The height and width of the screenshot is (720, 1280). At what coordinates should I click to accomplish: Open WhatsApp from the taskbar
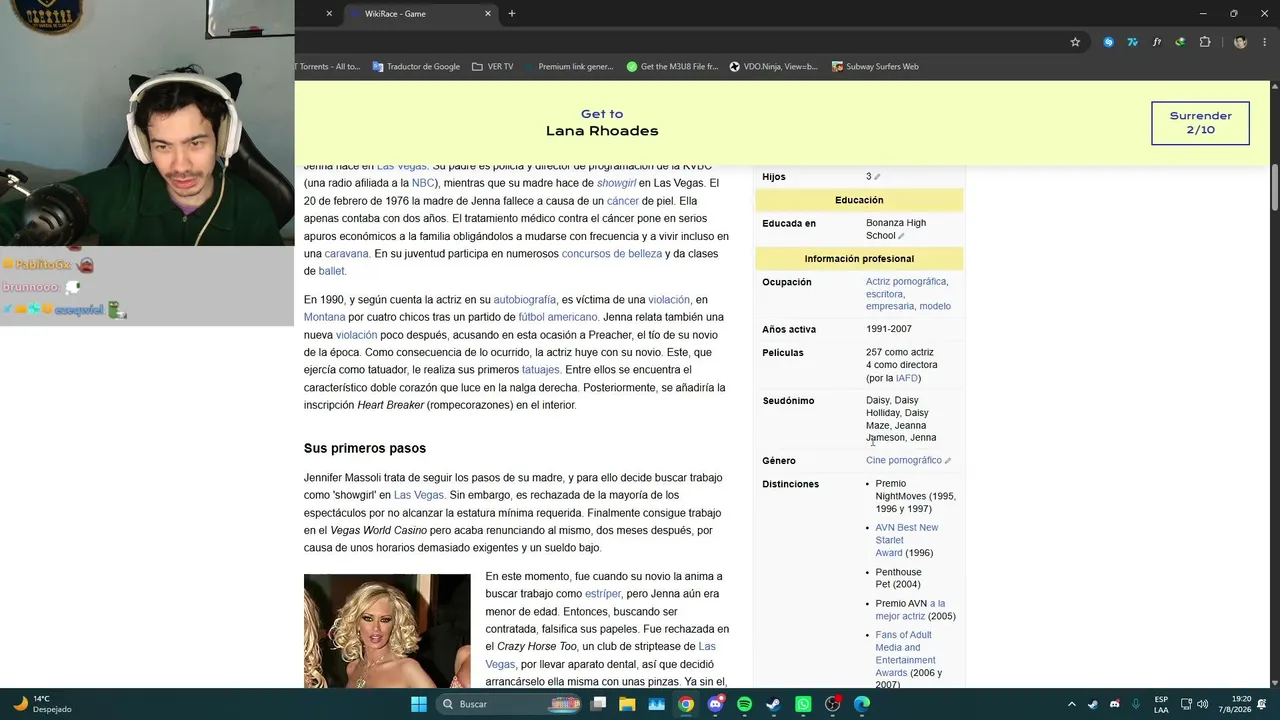click(x=803, y=704)
